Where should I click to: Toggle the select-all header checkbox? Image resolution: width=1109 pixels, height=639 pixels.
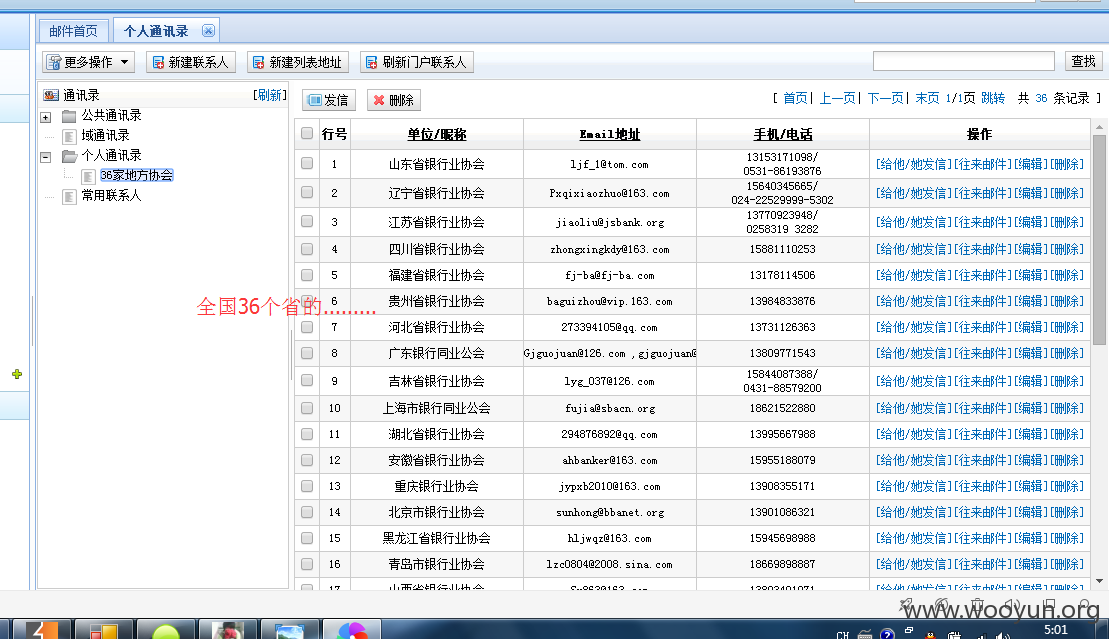(307, 133)
